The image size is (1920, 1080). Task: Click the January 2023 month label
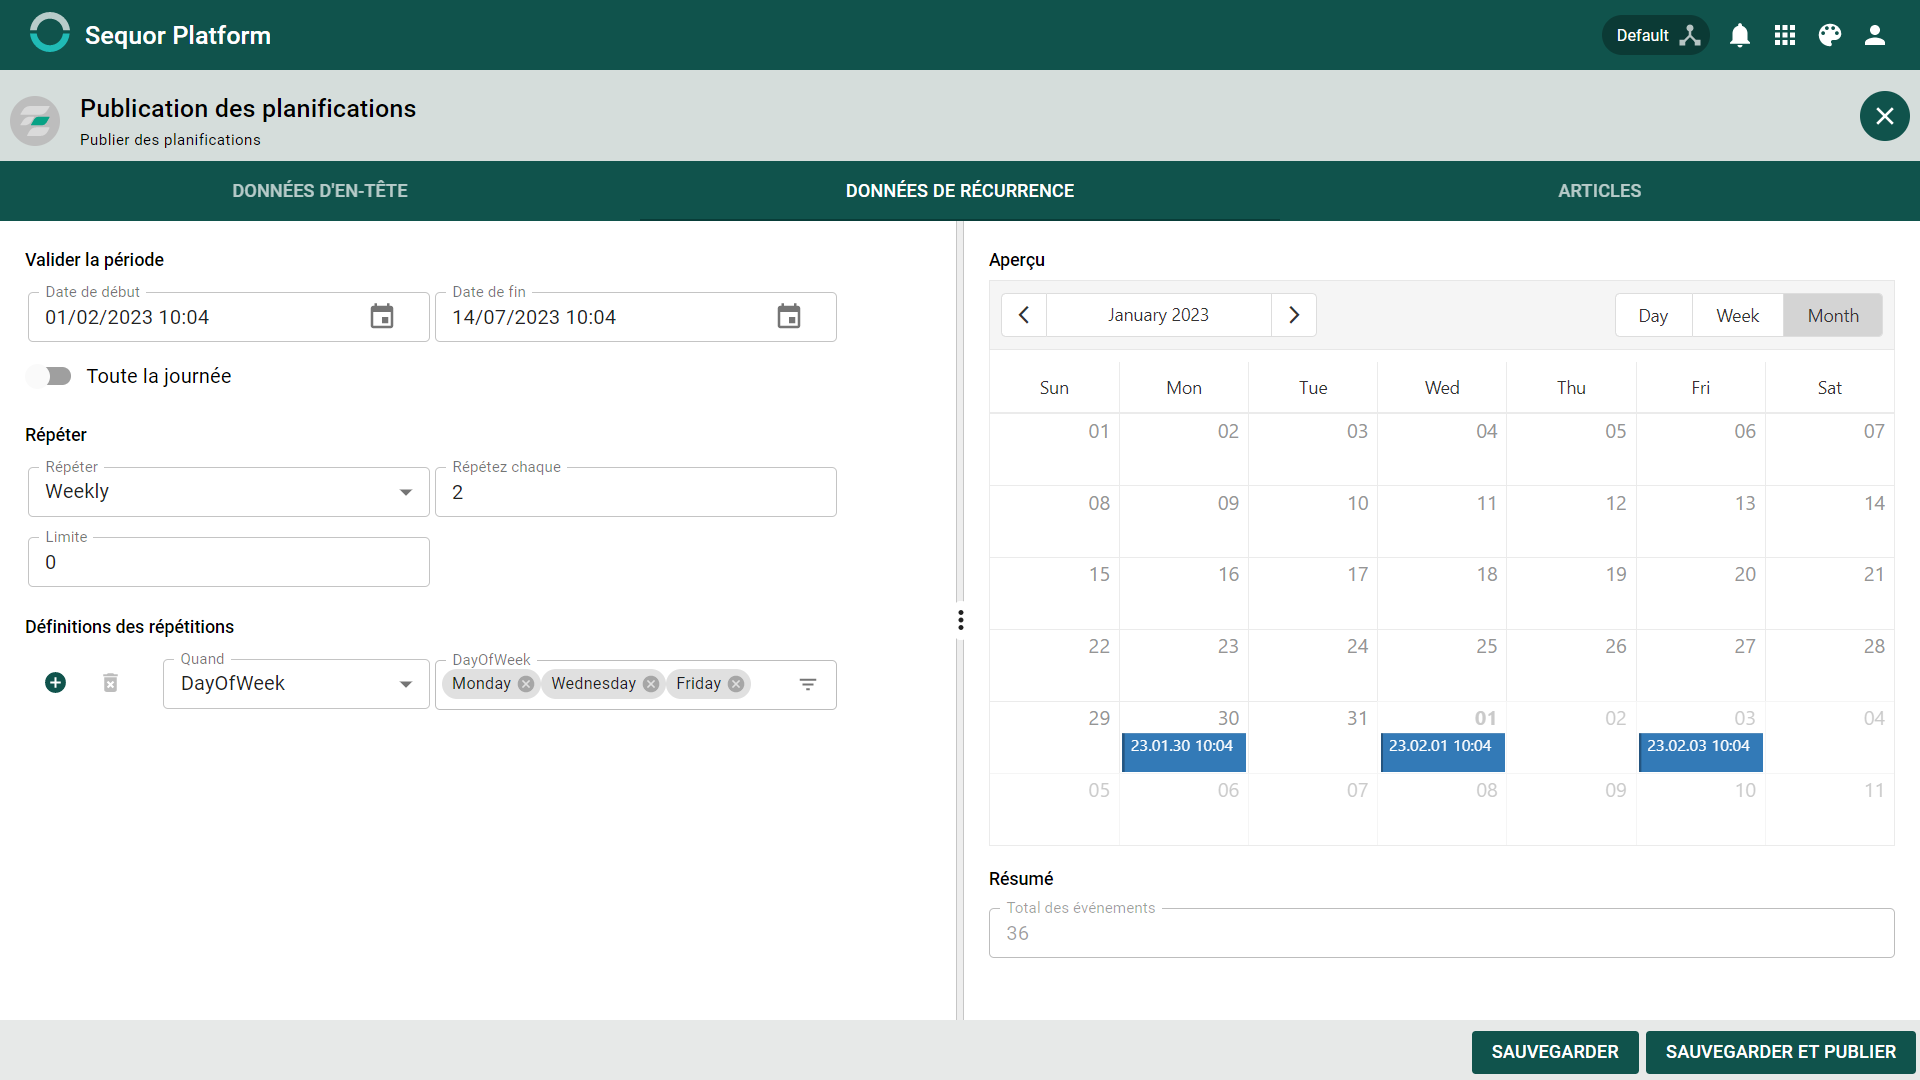(1158, 315)
